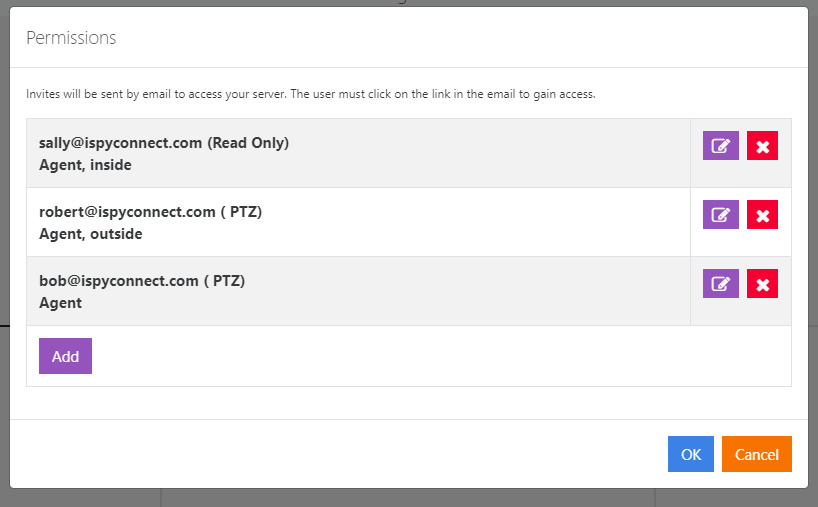The image size is (818, 507).
Task: Edit permissions for sally@ispyconnect.com
Action: [720, 146]
